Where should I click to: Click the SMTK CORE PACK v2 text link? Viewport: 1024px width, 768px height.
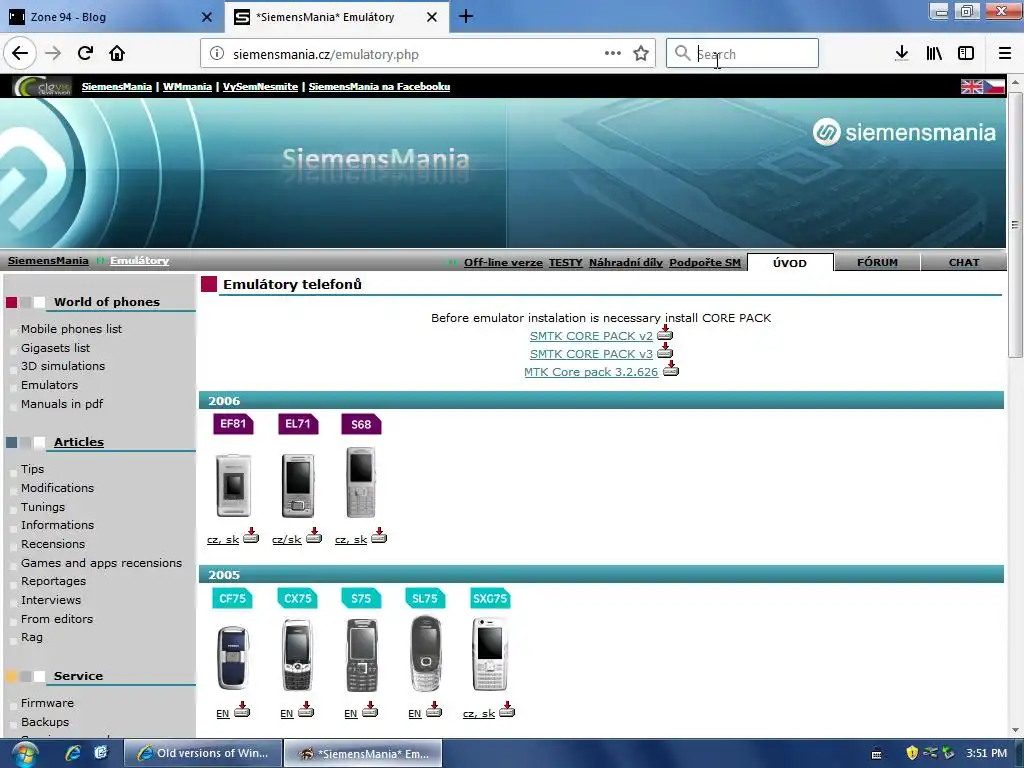591,336
